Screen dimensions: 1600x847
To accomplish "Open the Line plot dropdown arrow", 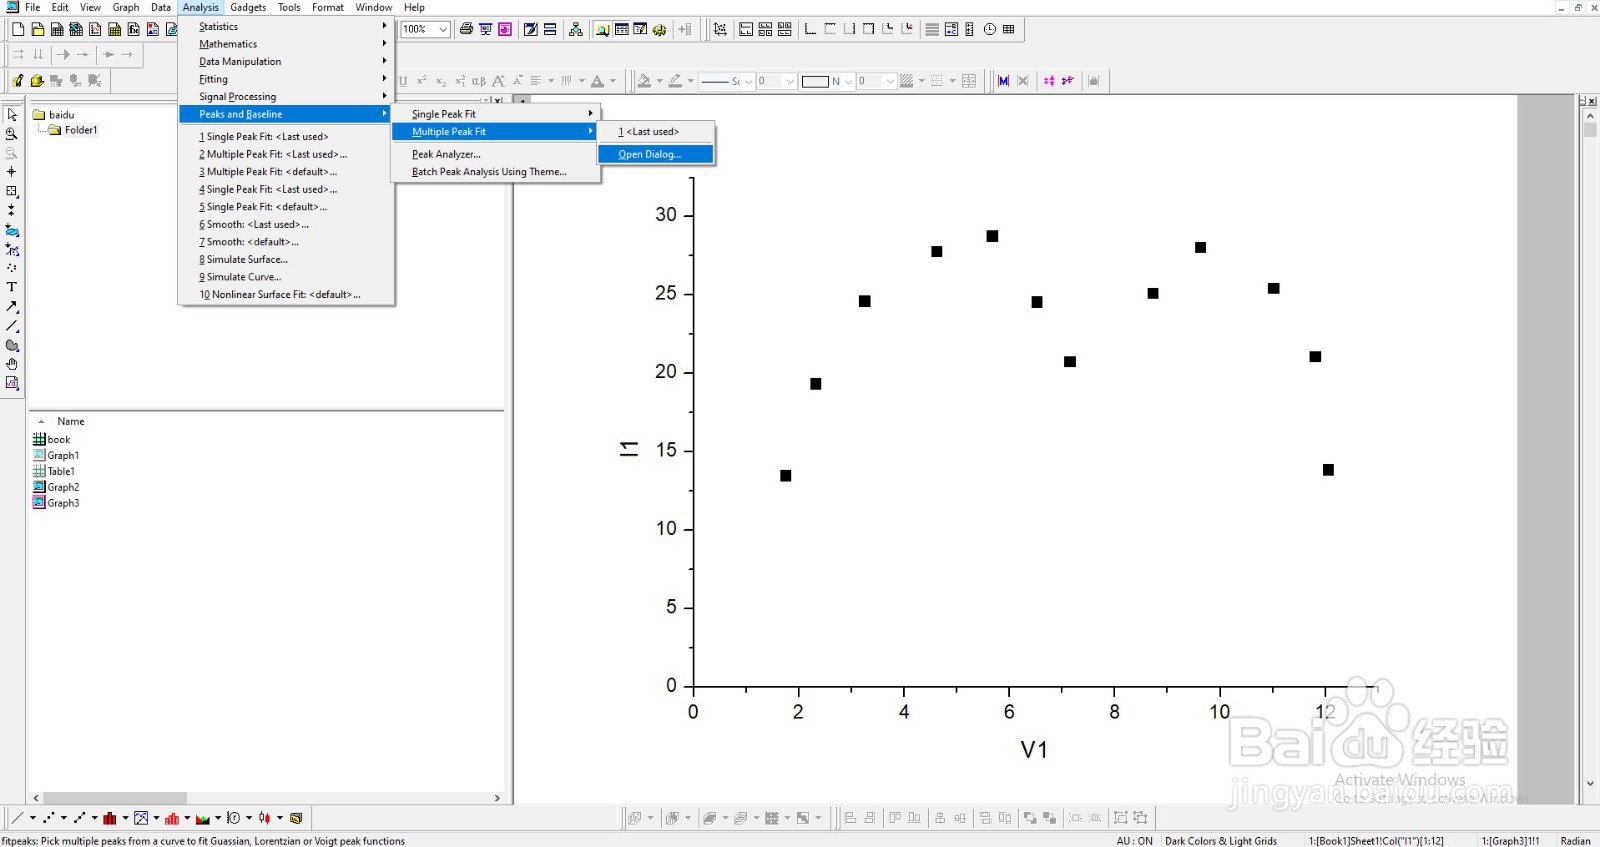I will 32,818.
